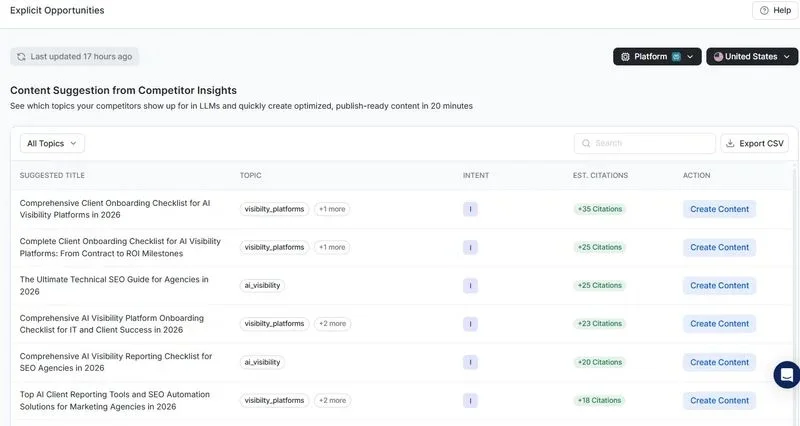
Task: Click the magnifier icon in search box
Action: 586,143
